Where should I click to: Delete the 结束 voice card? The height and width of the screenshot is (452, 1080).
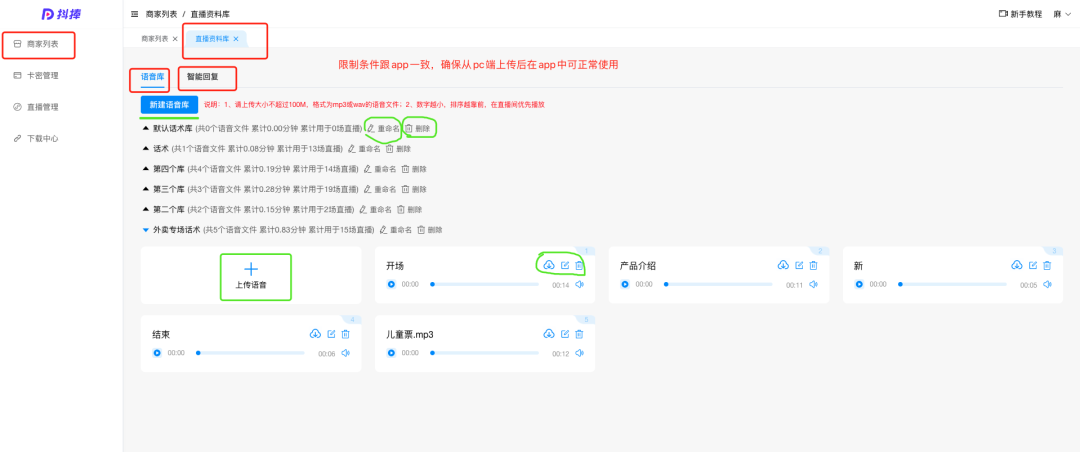tap(346, 334)
